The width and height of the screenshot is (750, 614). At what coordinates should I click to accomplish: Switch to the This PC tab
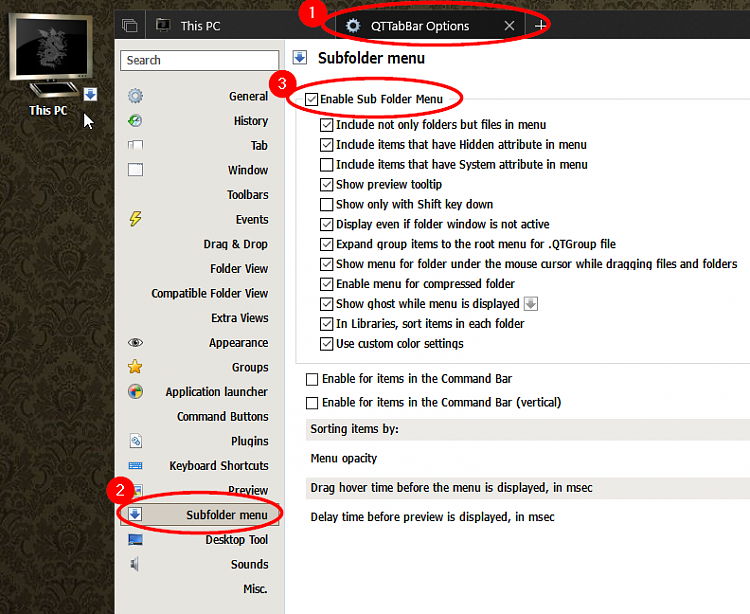[x=200, y=26]
